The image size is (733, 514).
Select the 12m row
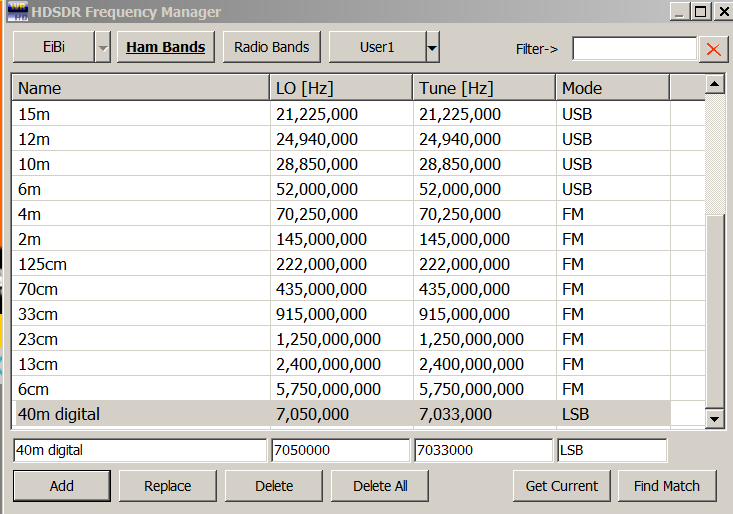pos(359,139)
